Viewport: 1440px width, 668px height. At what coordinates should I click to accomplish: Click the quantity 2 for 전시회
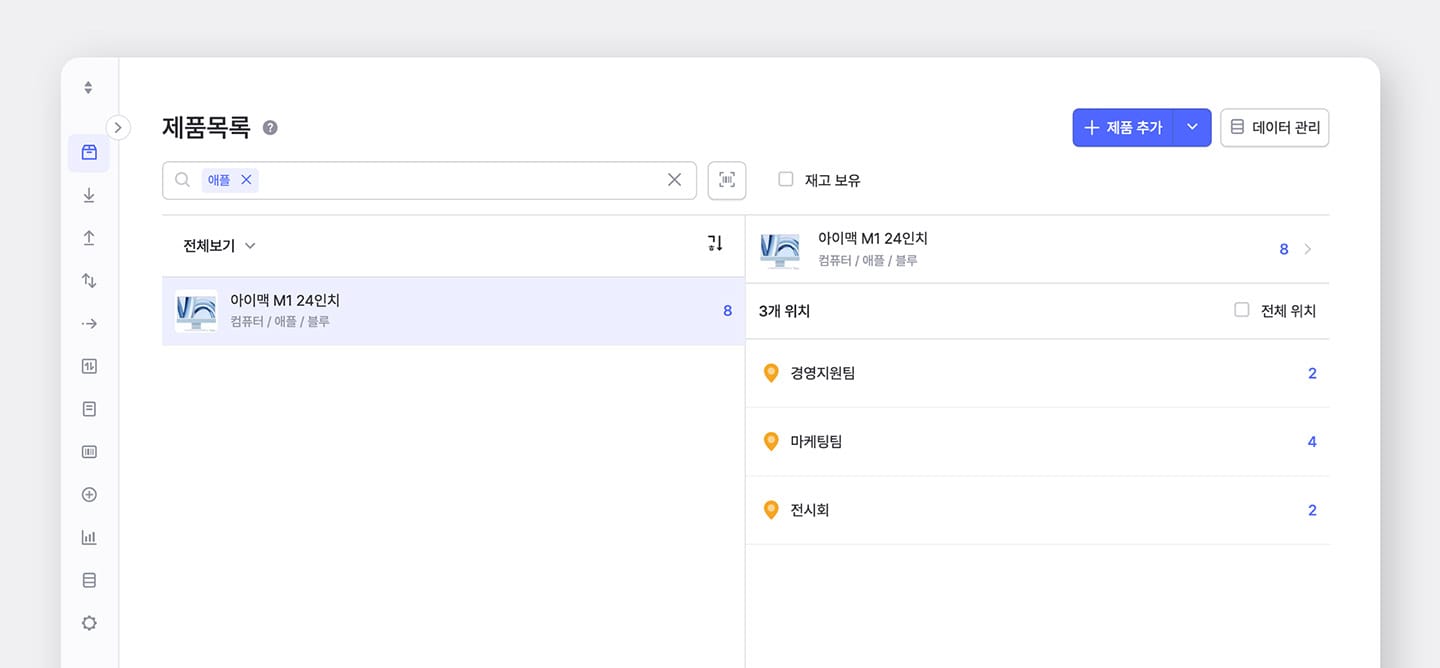tap(1312, 511)
